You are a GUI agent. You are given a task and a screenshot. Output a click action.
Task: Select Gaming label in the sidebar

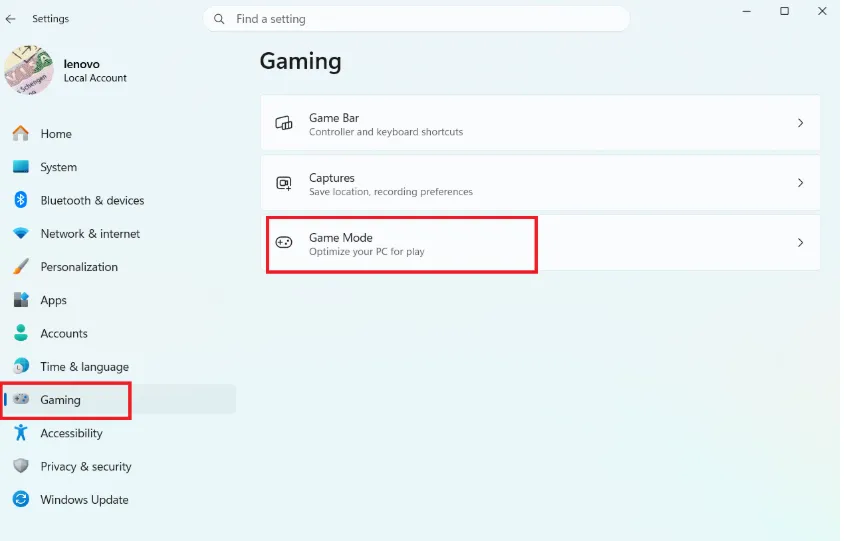tap(60, 400)
